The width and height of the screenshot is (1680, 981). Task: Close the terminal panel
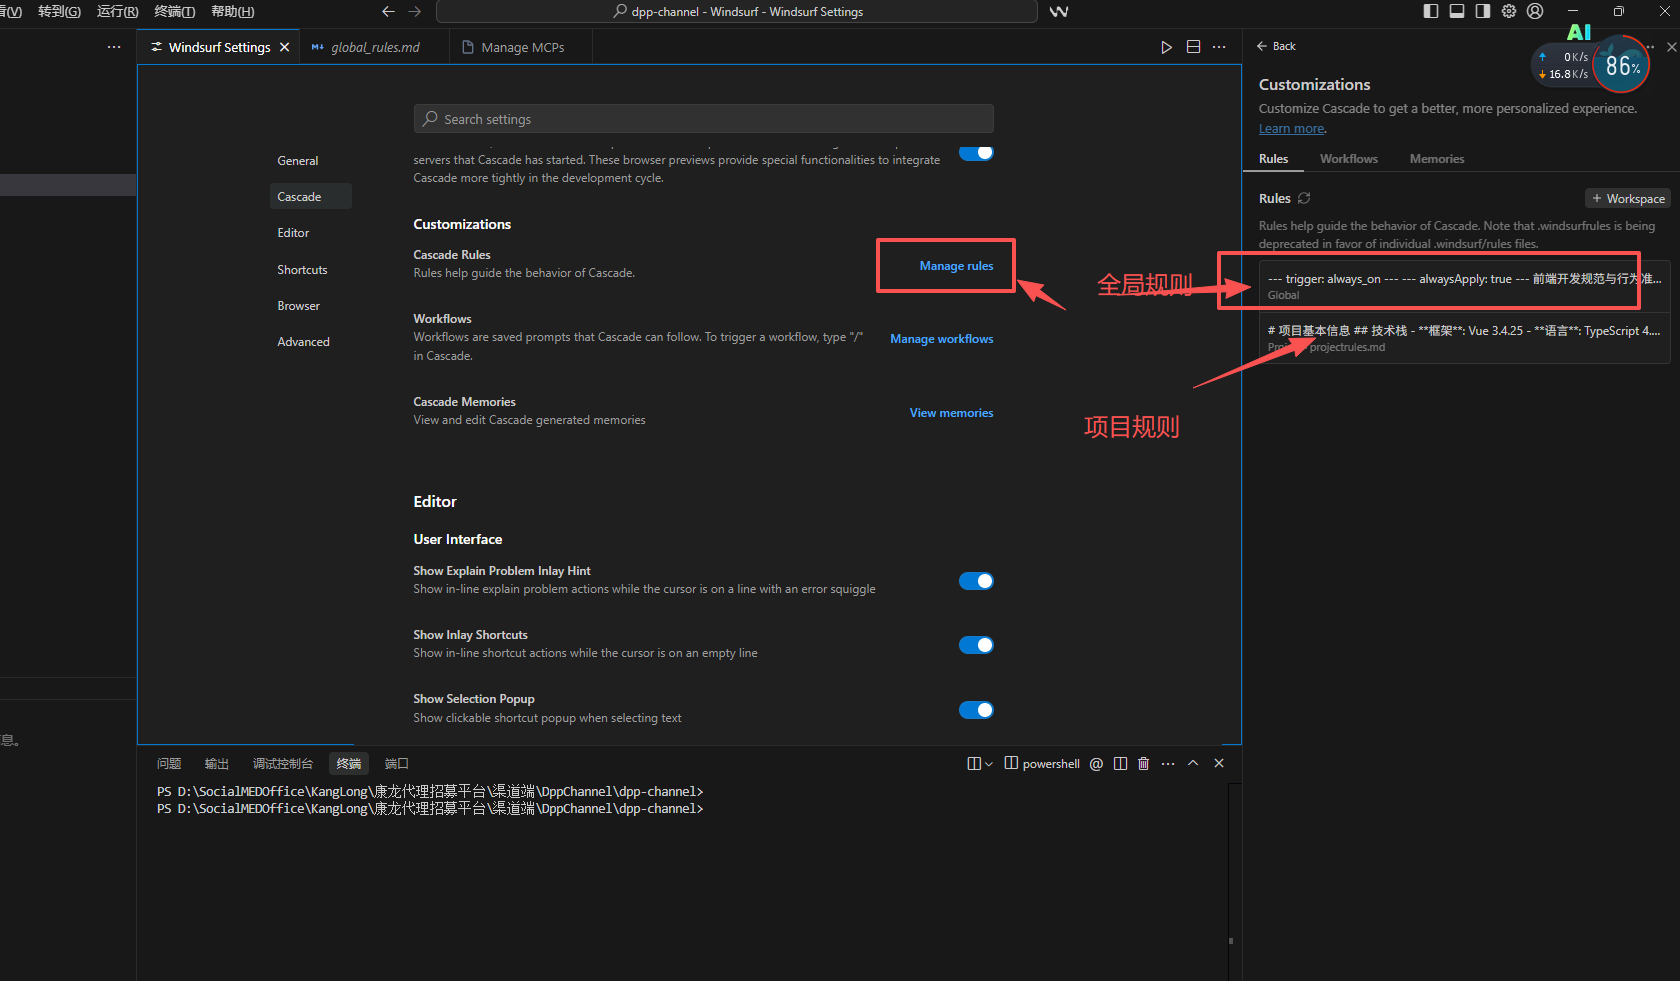click(1219, 763)
